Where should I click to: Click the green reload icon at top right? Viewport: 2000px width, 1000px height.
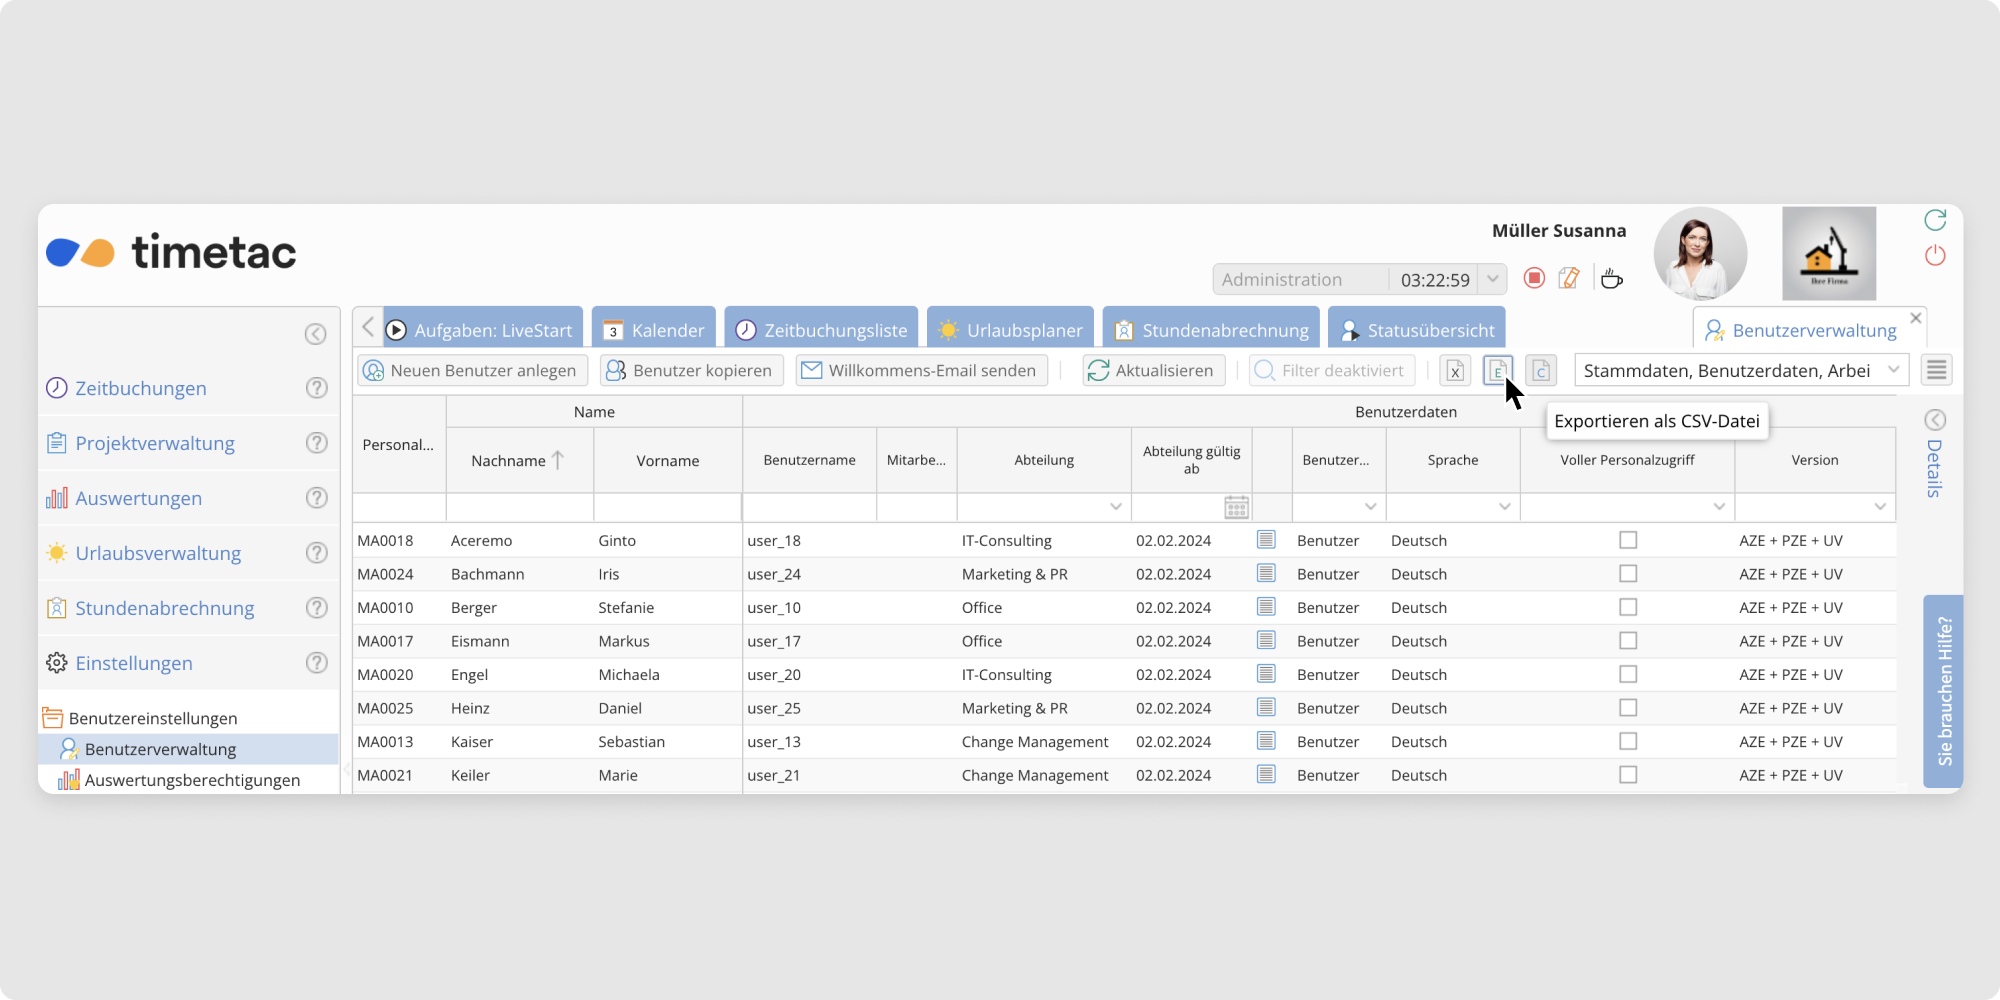click(x=1935, y=220)
